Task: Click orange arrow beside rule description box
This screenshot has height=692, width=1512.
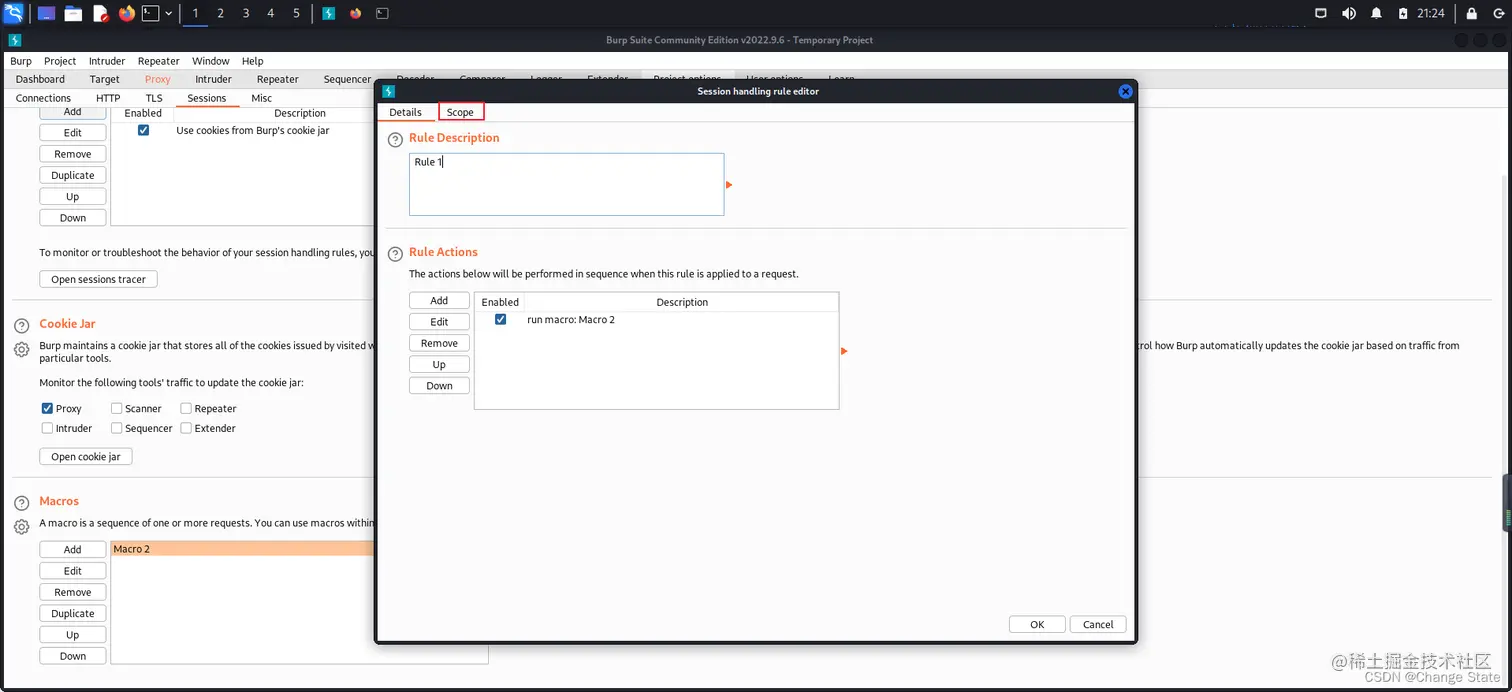Action: 729,185
